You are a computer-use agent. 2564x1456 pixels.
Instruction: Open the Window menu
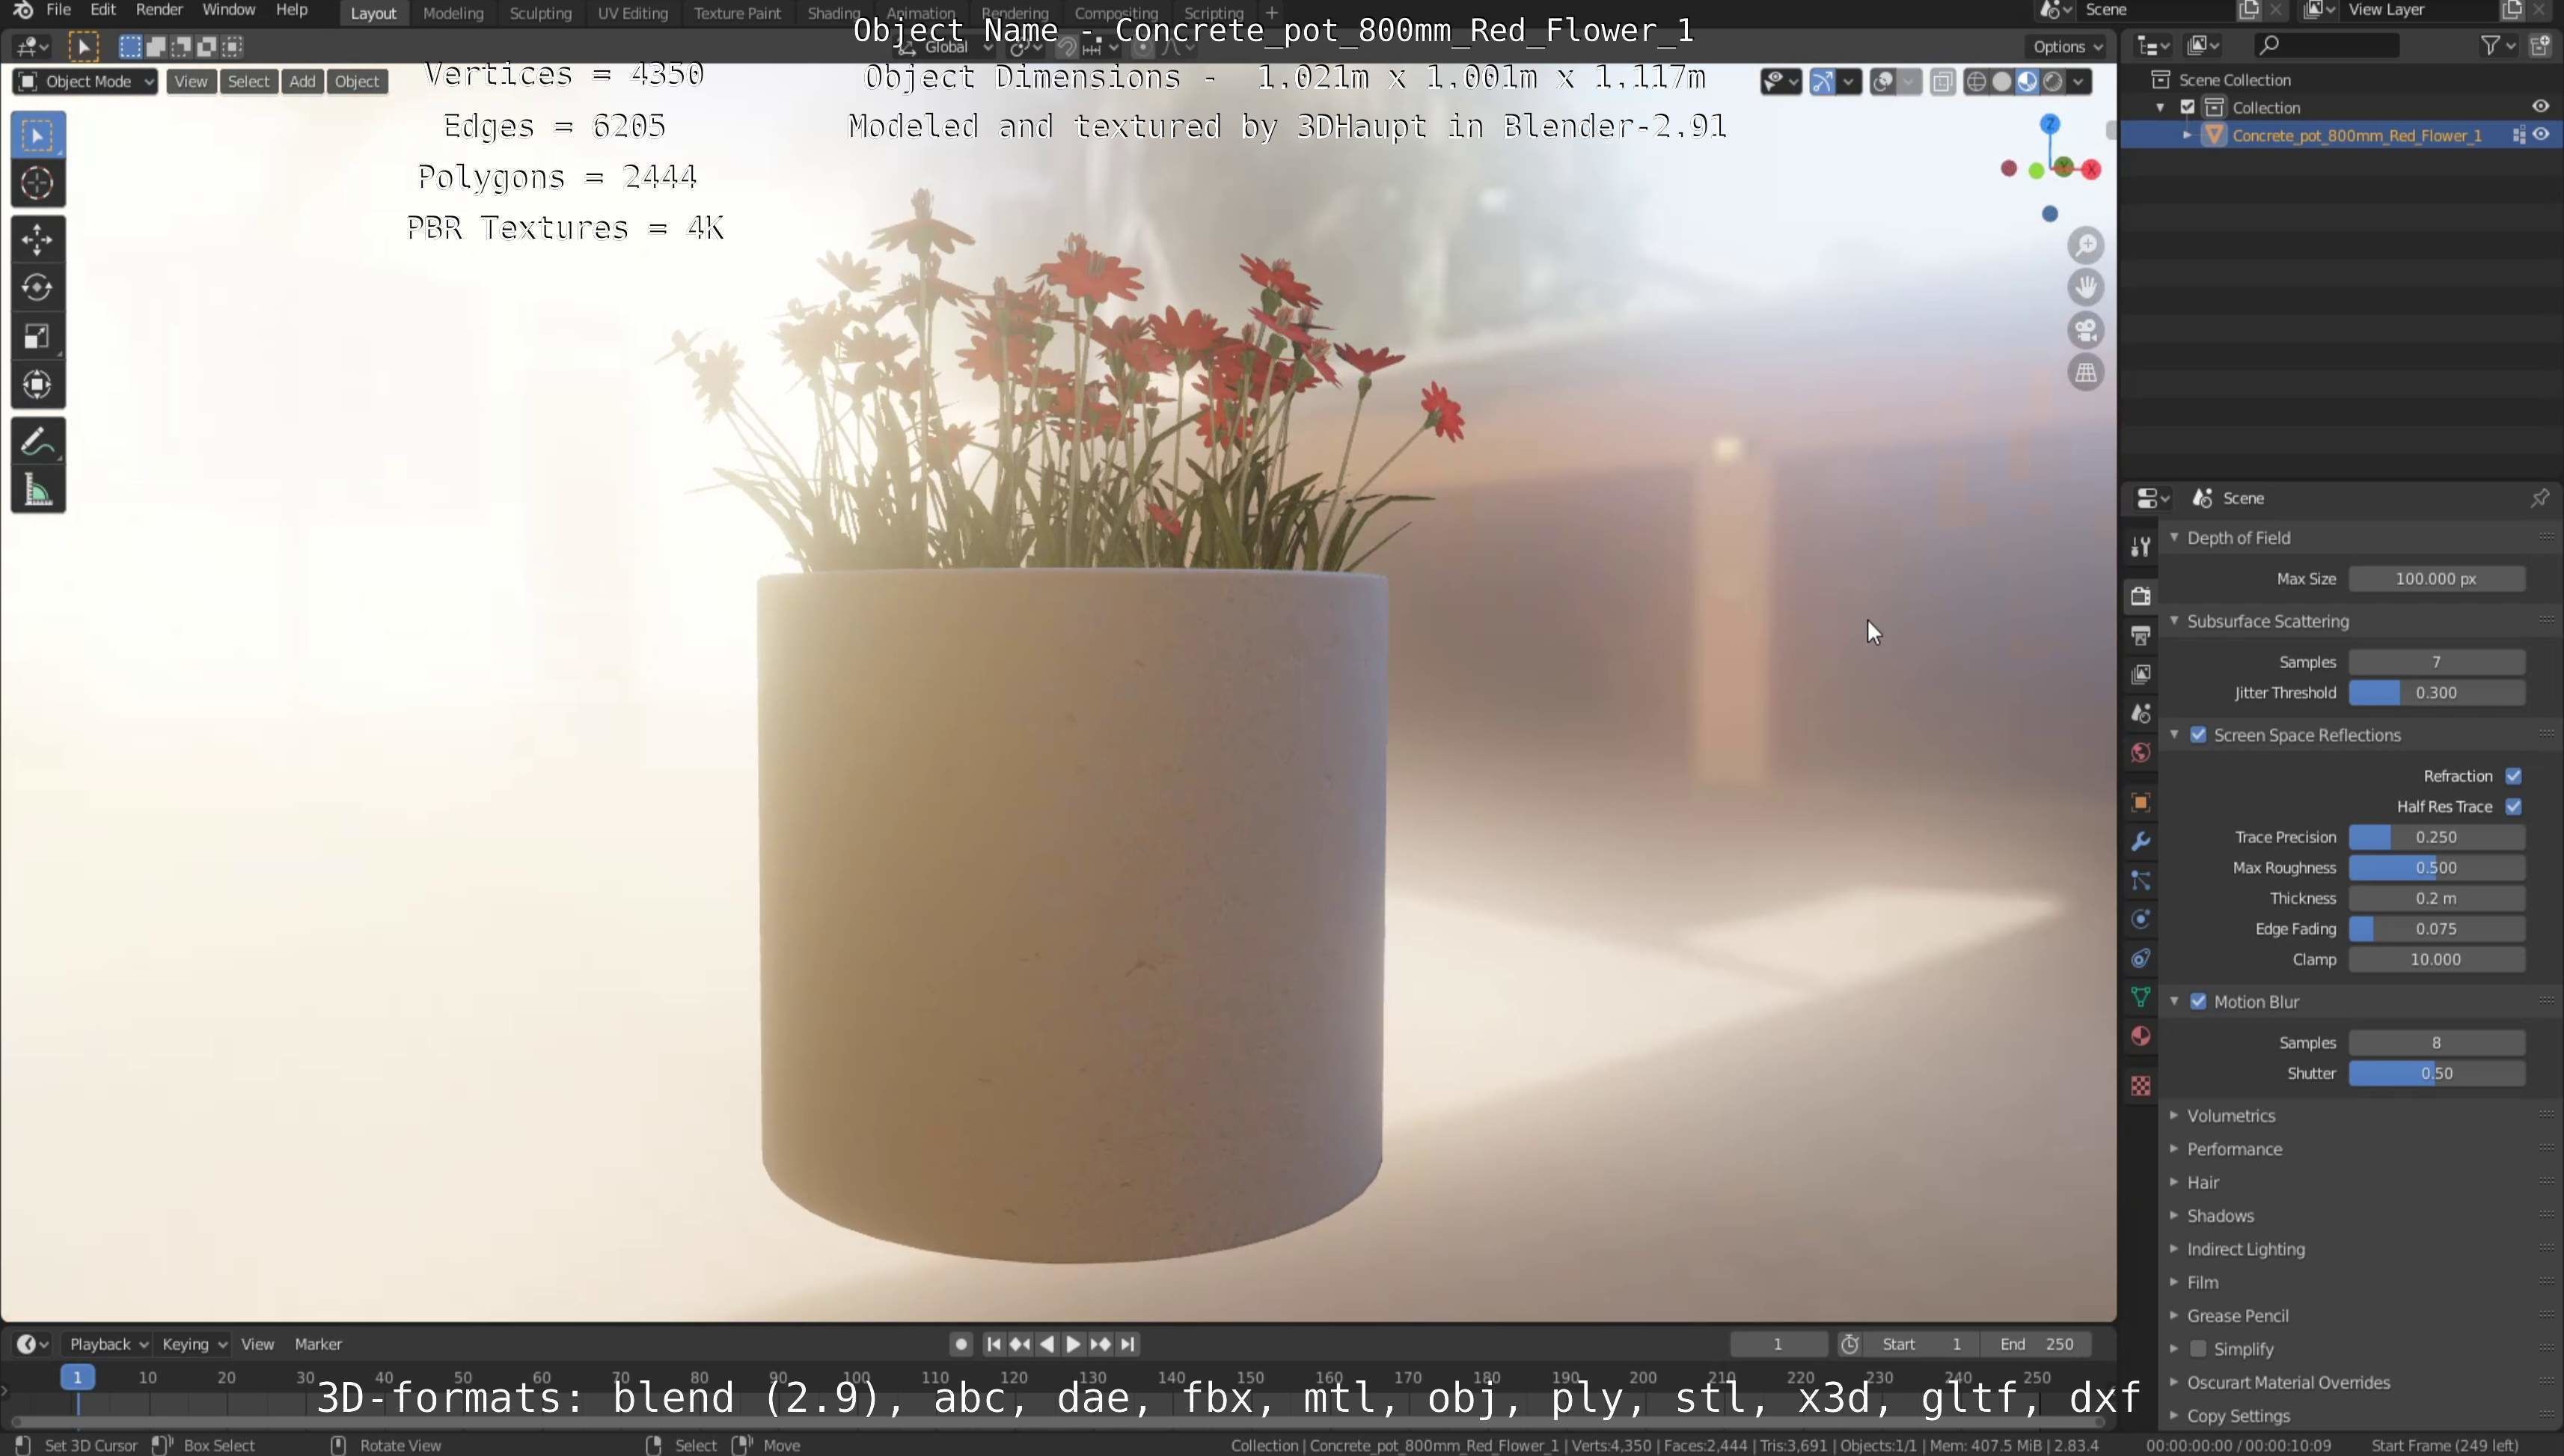[x=228, y=10]
